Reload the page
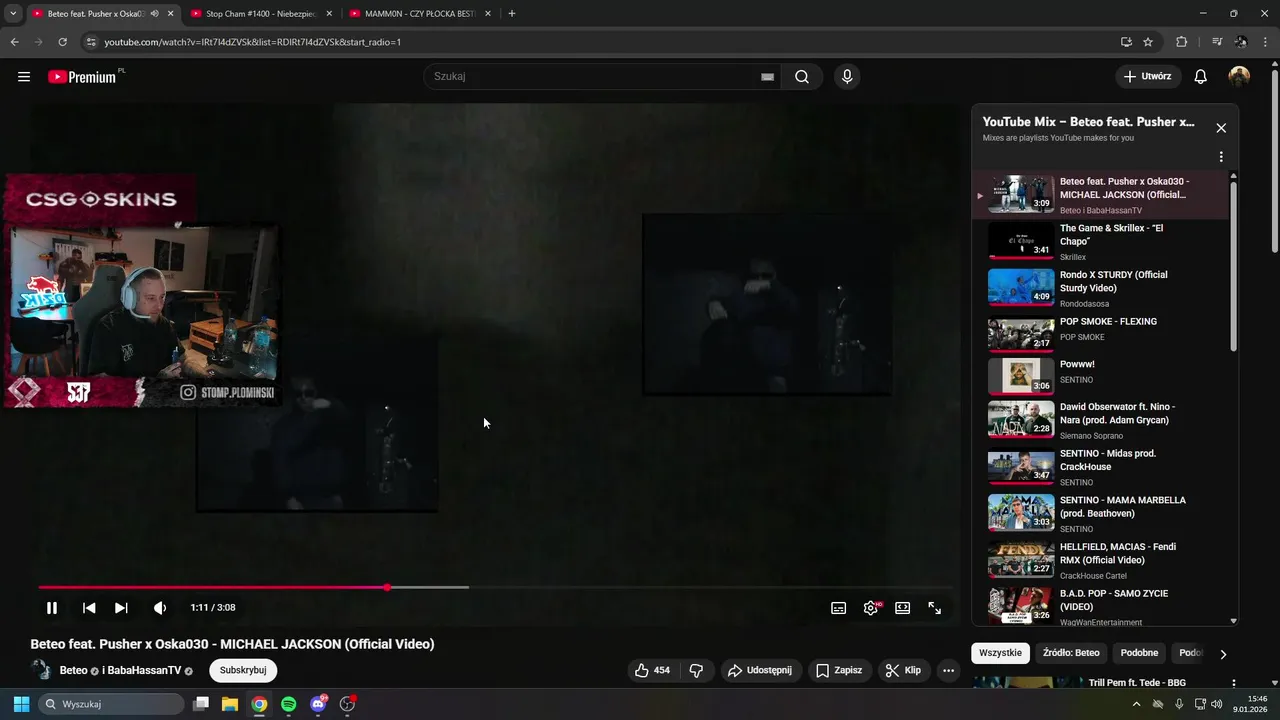Viewport: 1280px width, 720px height. (62, 42)
